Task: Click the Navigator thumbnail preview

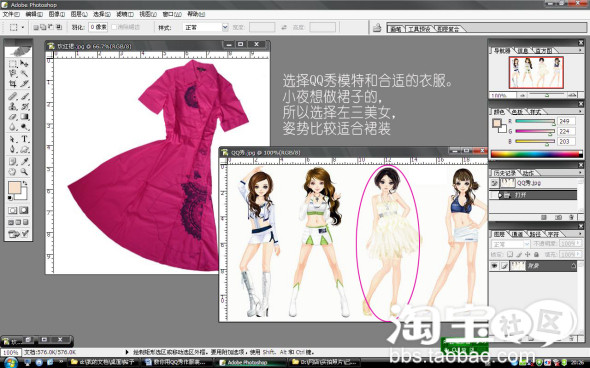Action: (x=536, y=72)
